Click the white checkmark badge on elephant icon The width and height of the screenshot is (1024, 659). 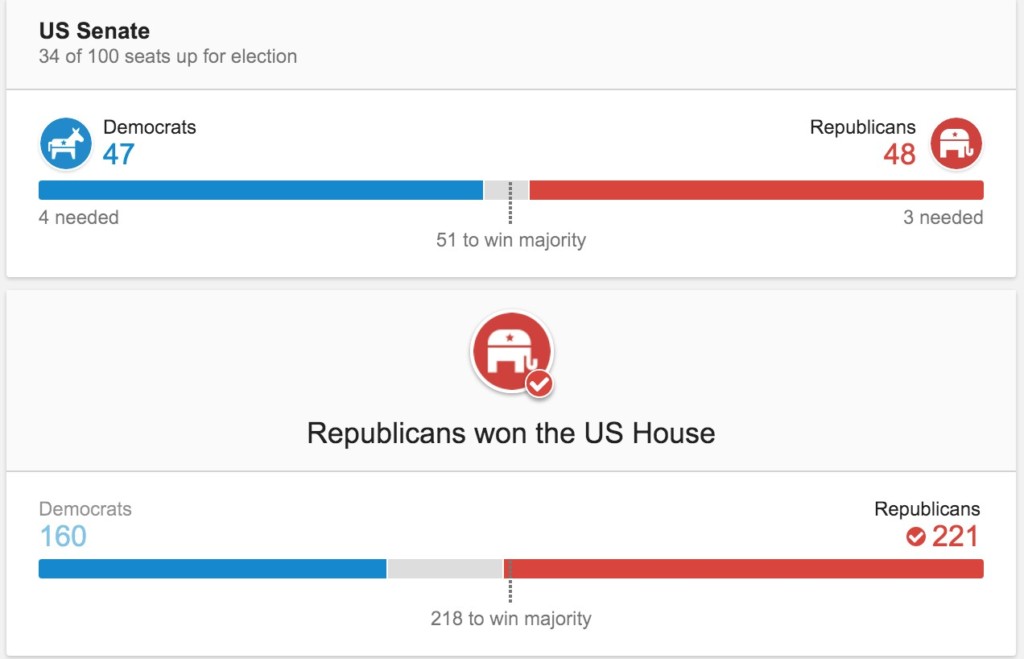point(539,383)
